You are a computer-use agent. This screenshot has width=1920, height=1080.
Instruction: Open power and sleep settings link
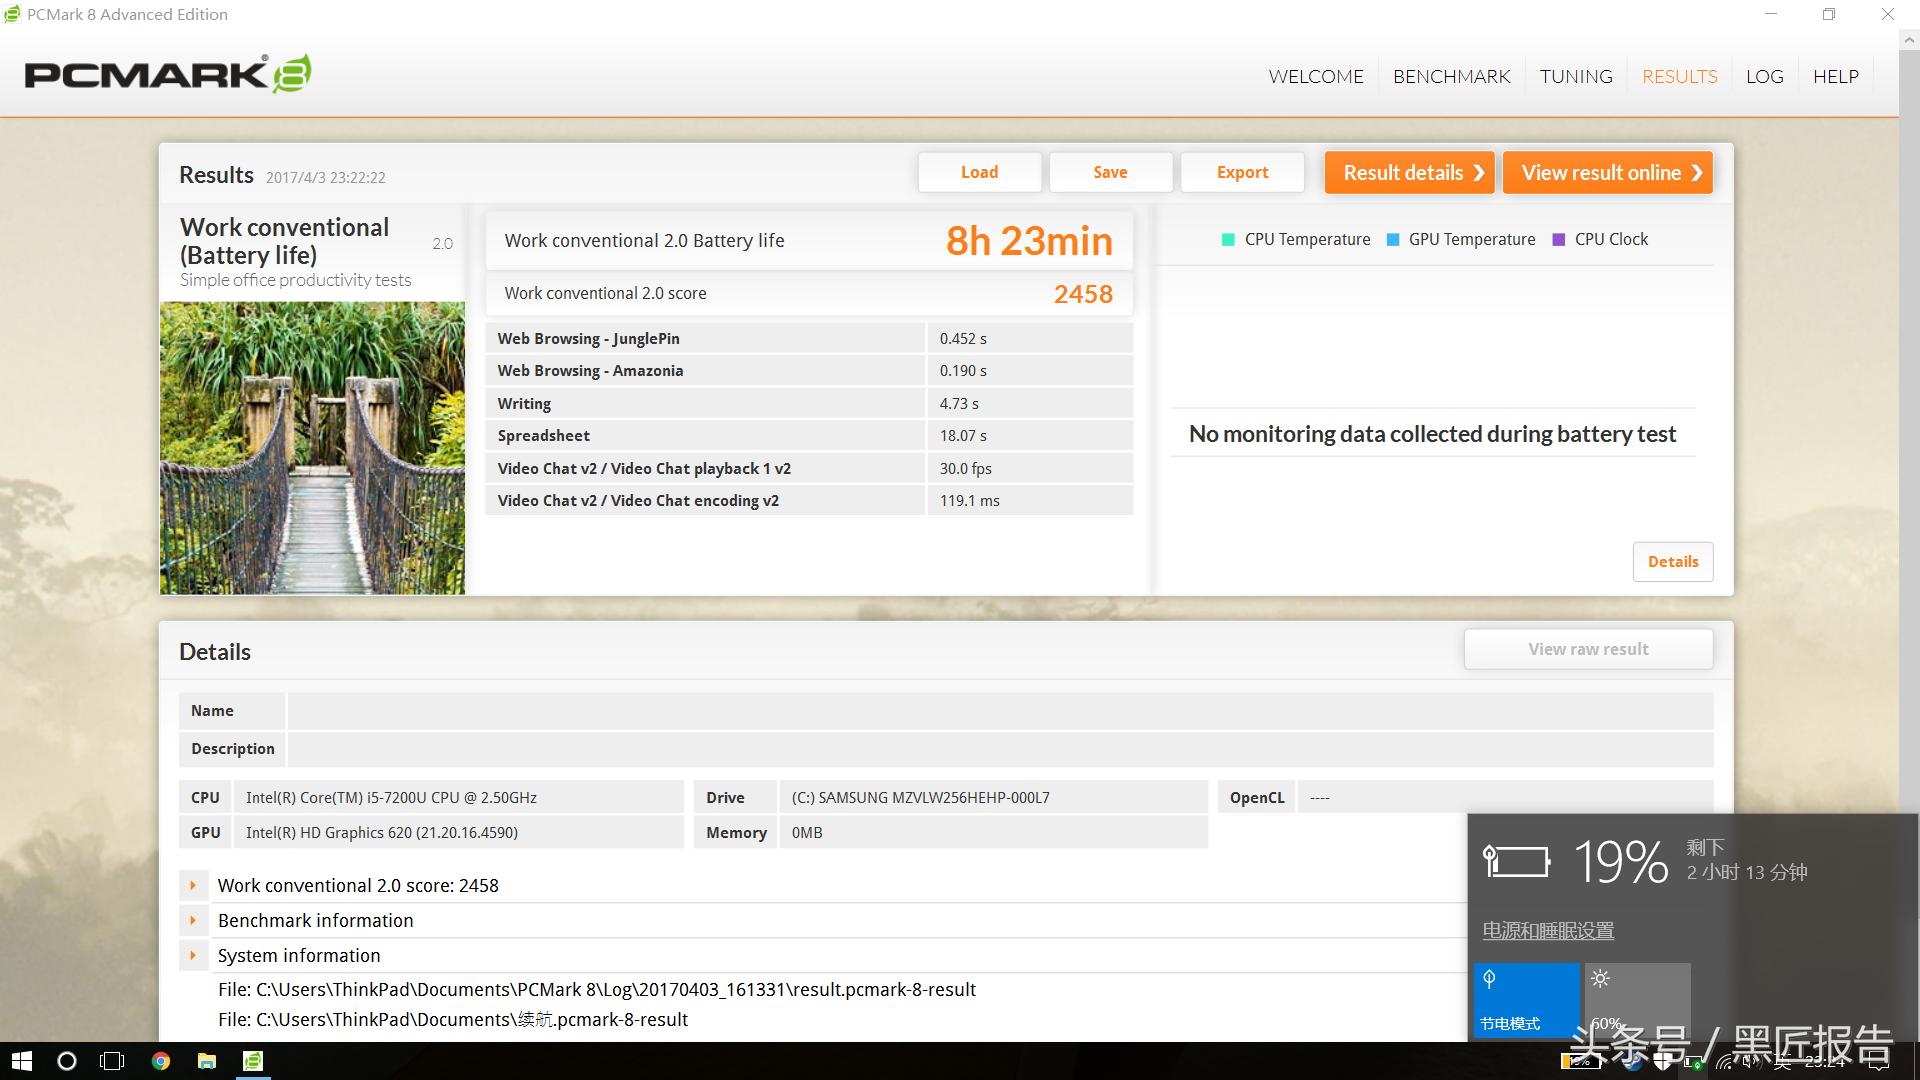tap(1547, 931)
